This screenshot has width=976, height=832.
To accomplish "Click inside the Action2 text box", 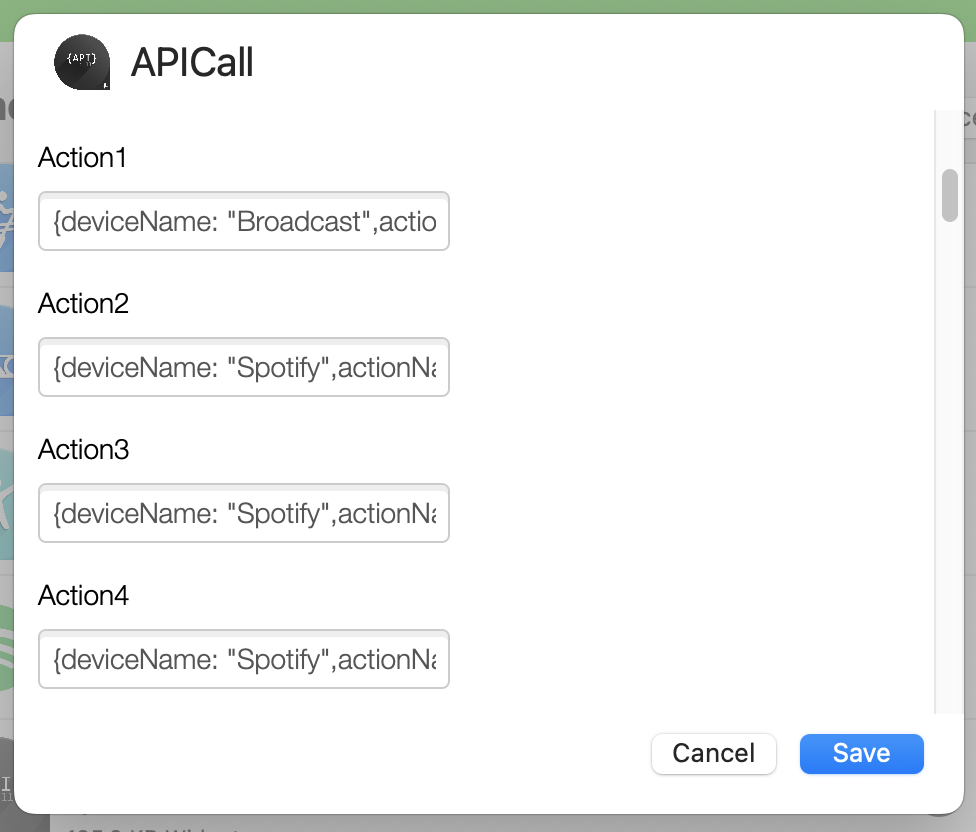I will point(243,367).
